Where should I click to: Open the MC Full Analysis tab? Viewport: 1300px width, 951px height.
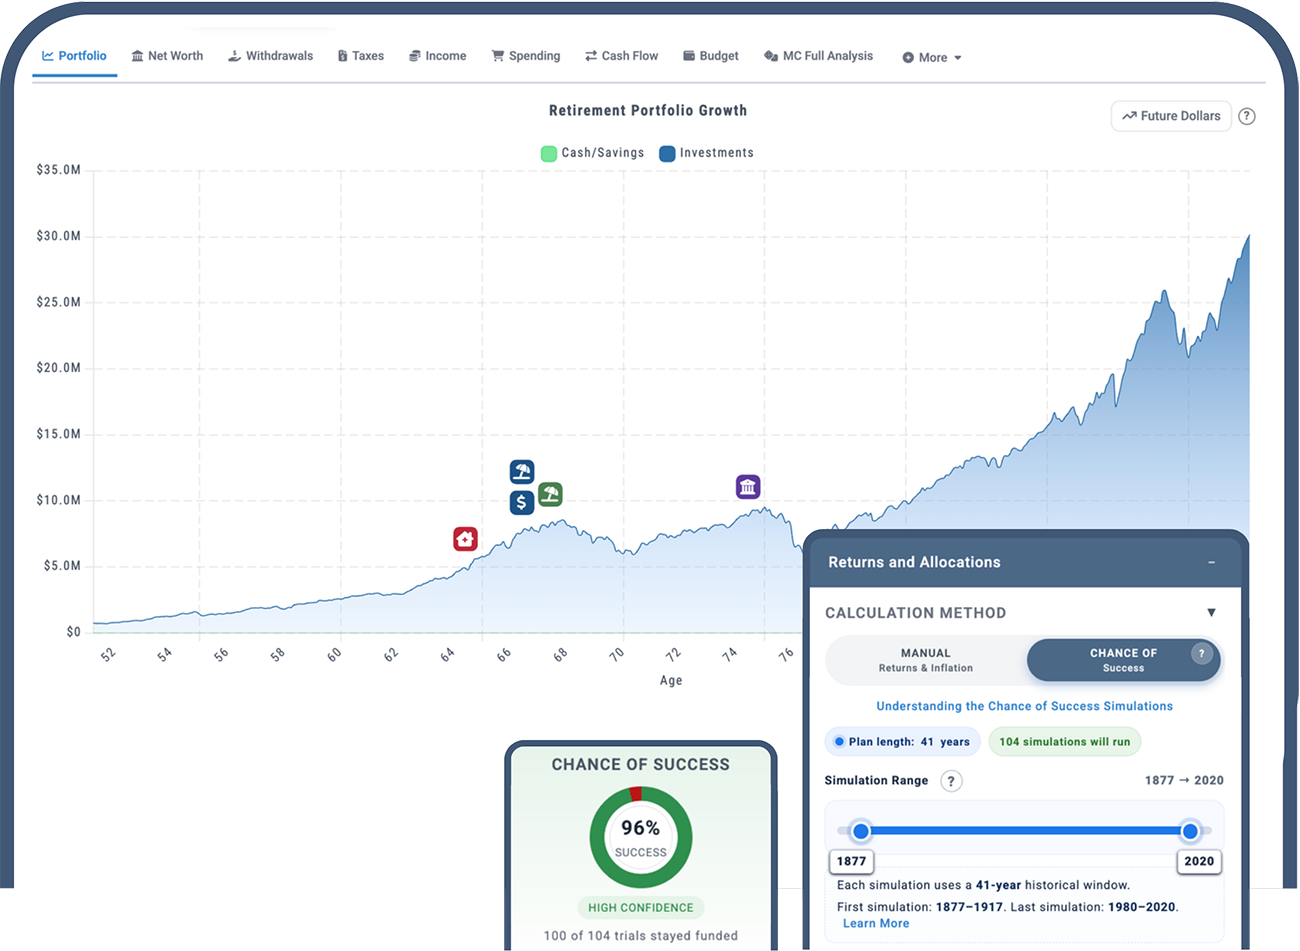(818, 56)
